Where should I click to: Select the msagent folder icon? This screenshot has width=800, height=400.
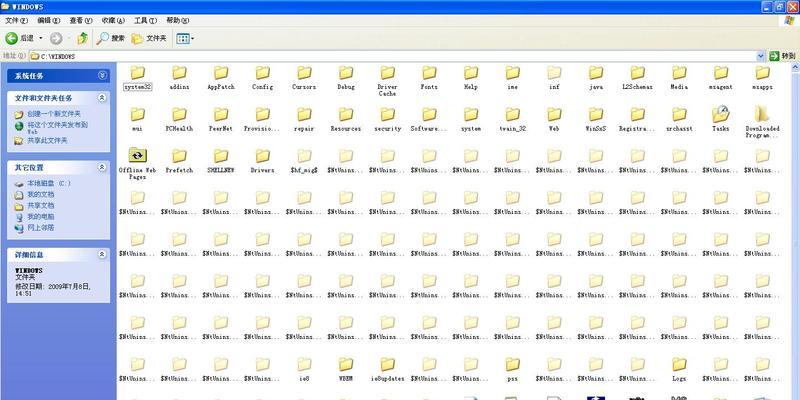point(721,72)
